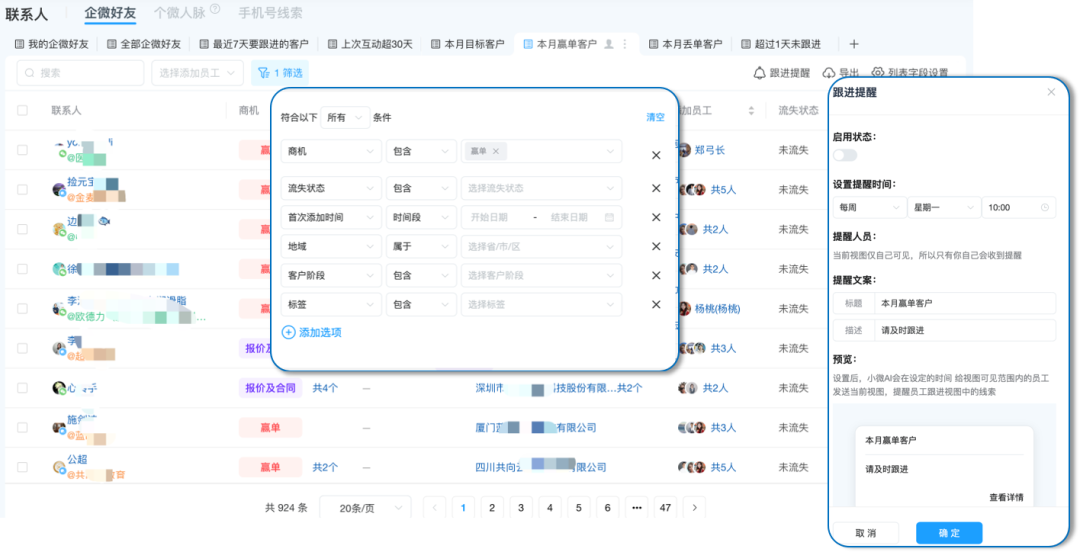Remove the 商机 filter row with its X

tap(656, 155)
